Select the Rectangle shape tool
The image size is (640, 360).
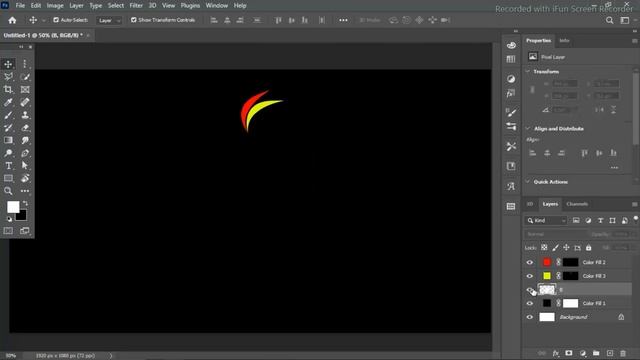[x=8, y=178]
